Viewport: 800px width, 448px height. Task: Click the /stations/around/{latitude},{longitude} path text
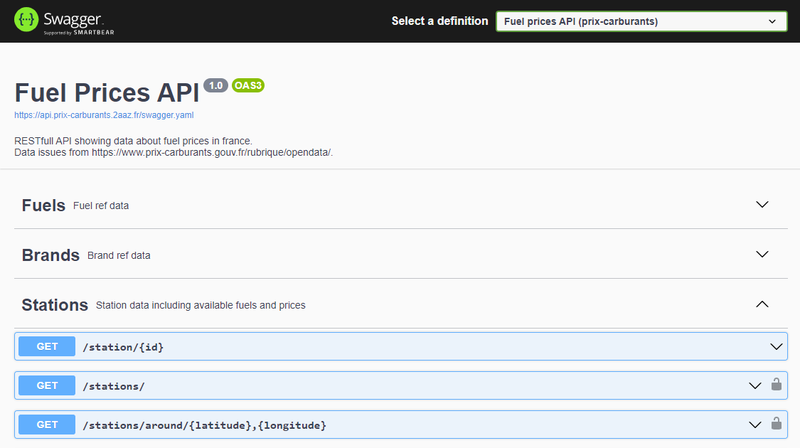pyautogui.click(x=204, y=426)
